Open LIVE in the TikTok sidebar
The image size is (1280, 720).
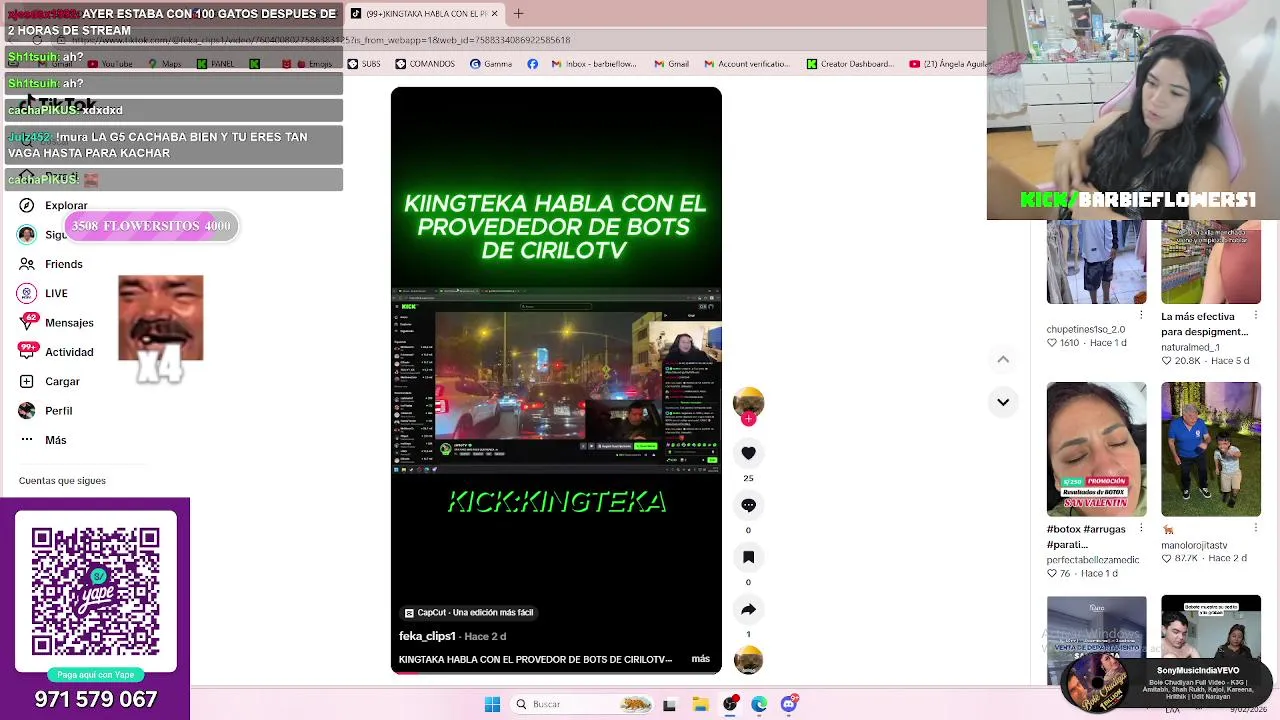[x=42, y=293]
